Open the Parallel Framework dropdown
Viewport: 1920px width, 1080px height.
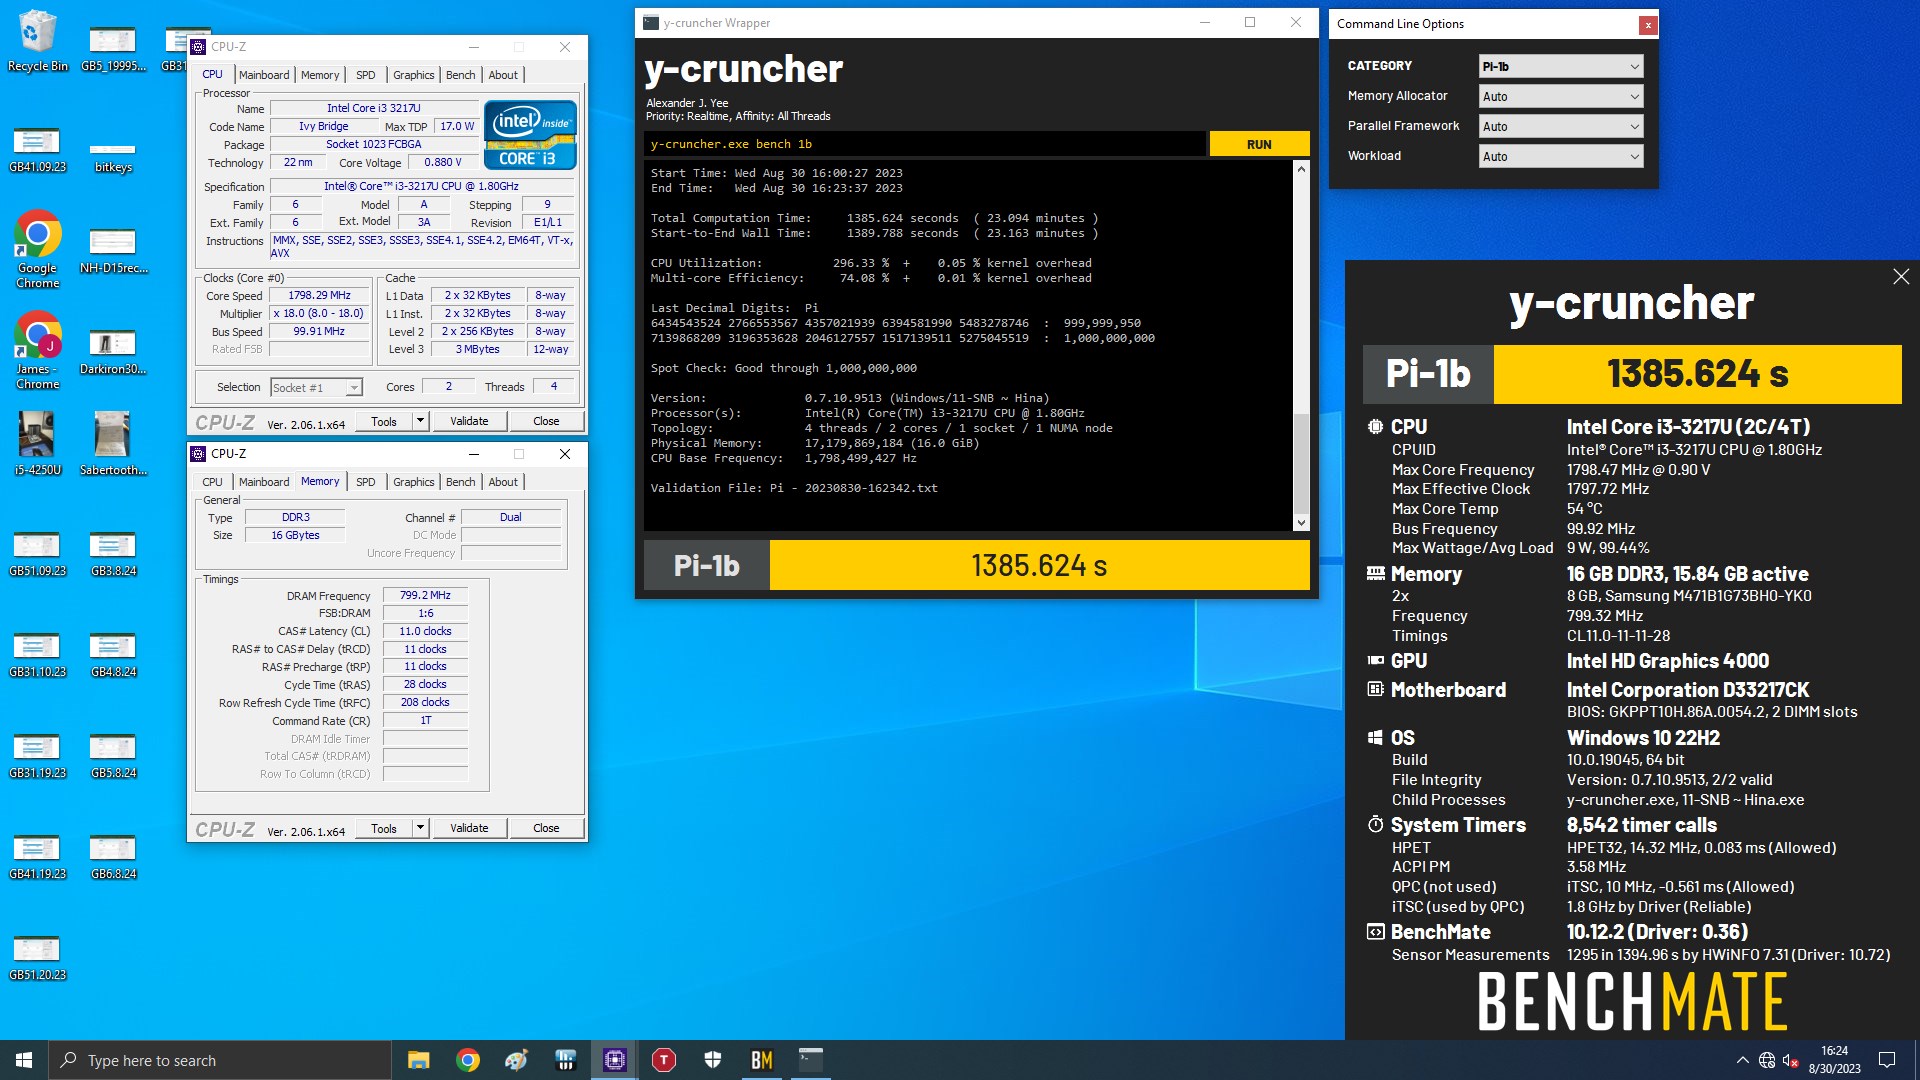pyautogui.click(x=1560, y=126)
